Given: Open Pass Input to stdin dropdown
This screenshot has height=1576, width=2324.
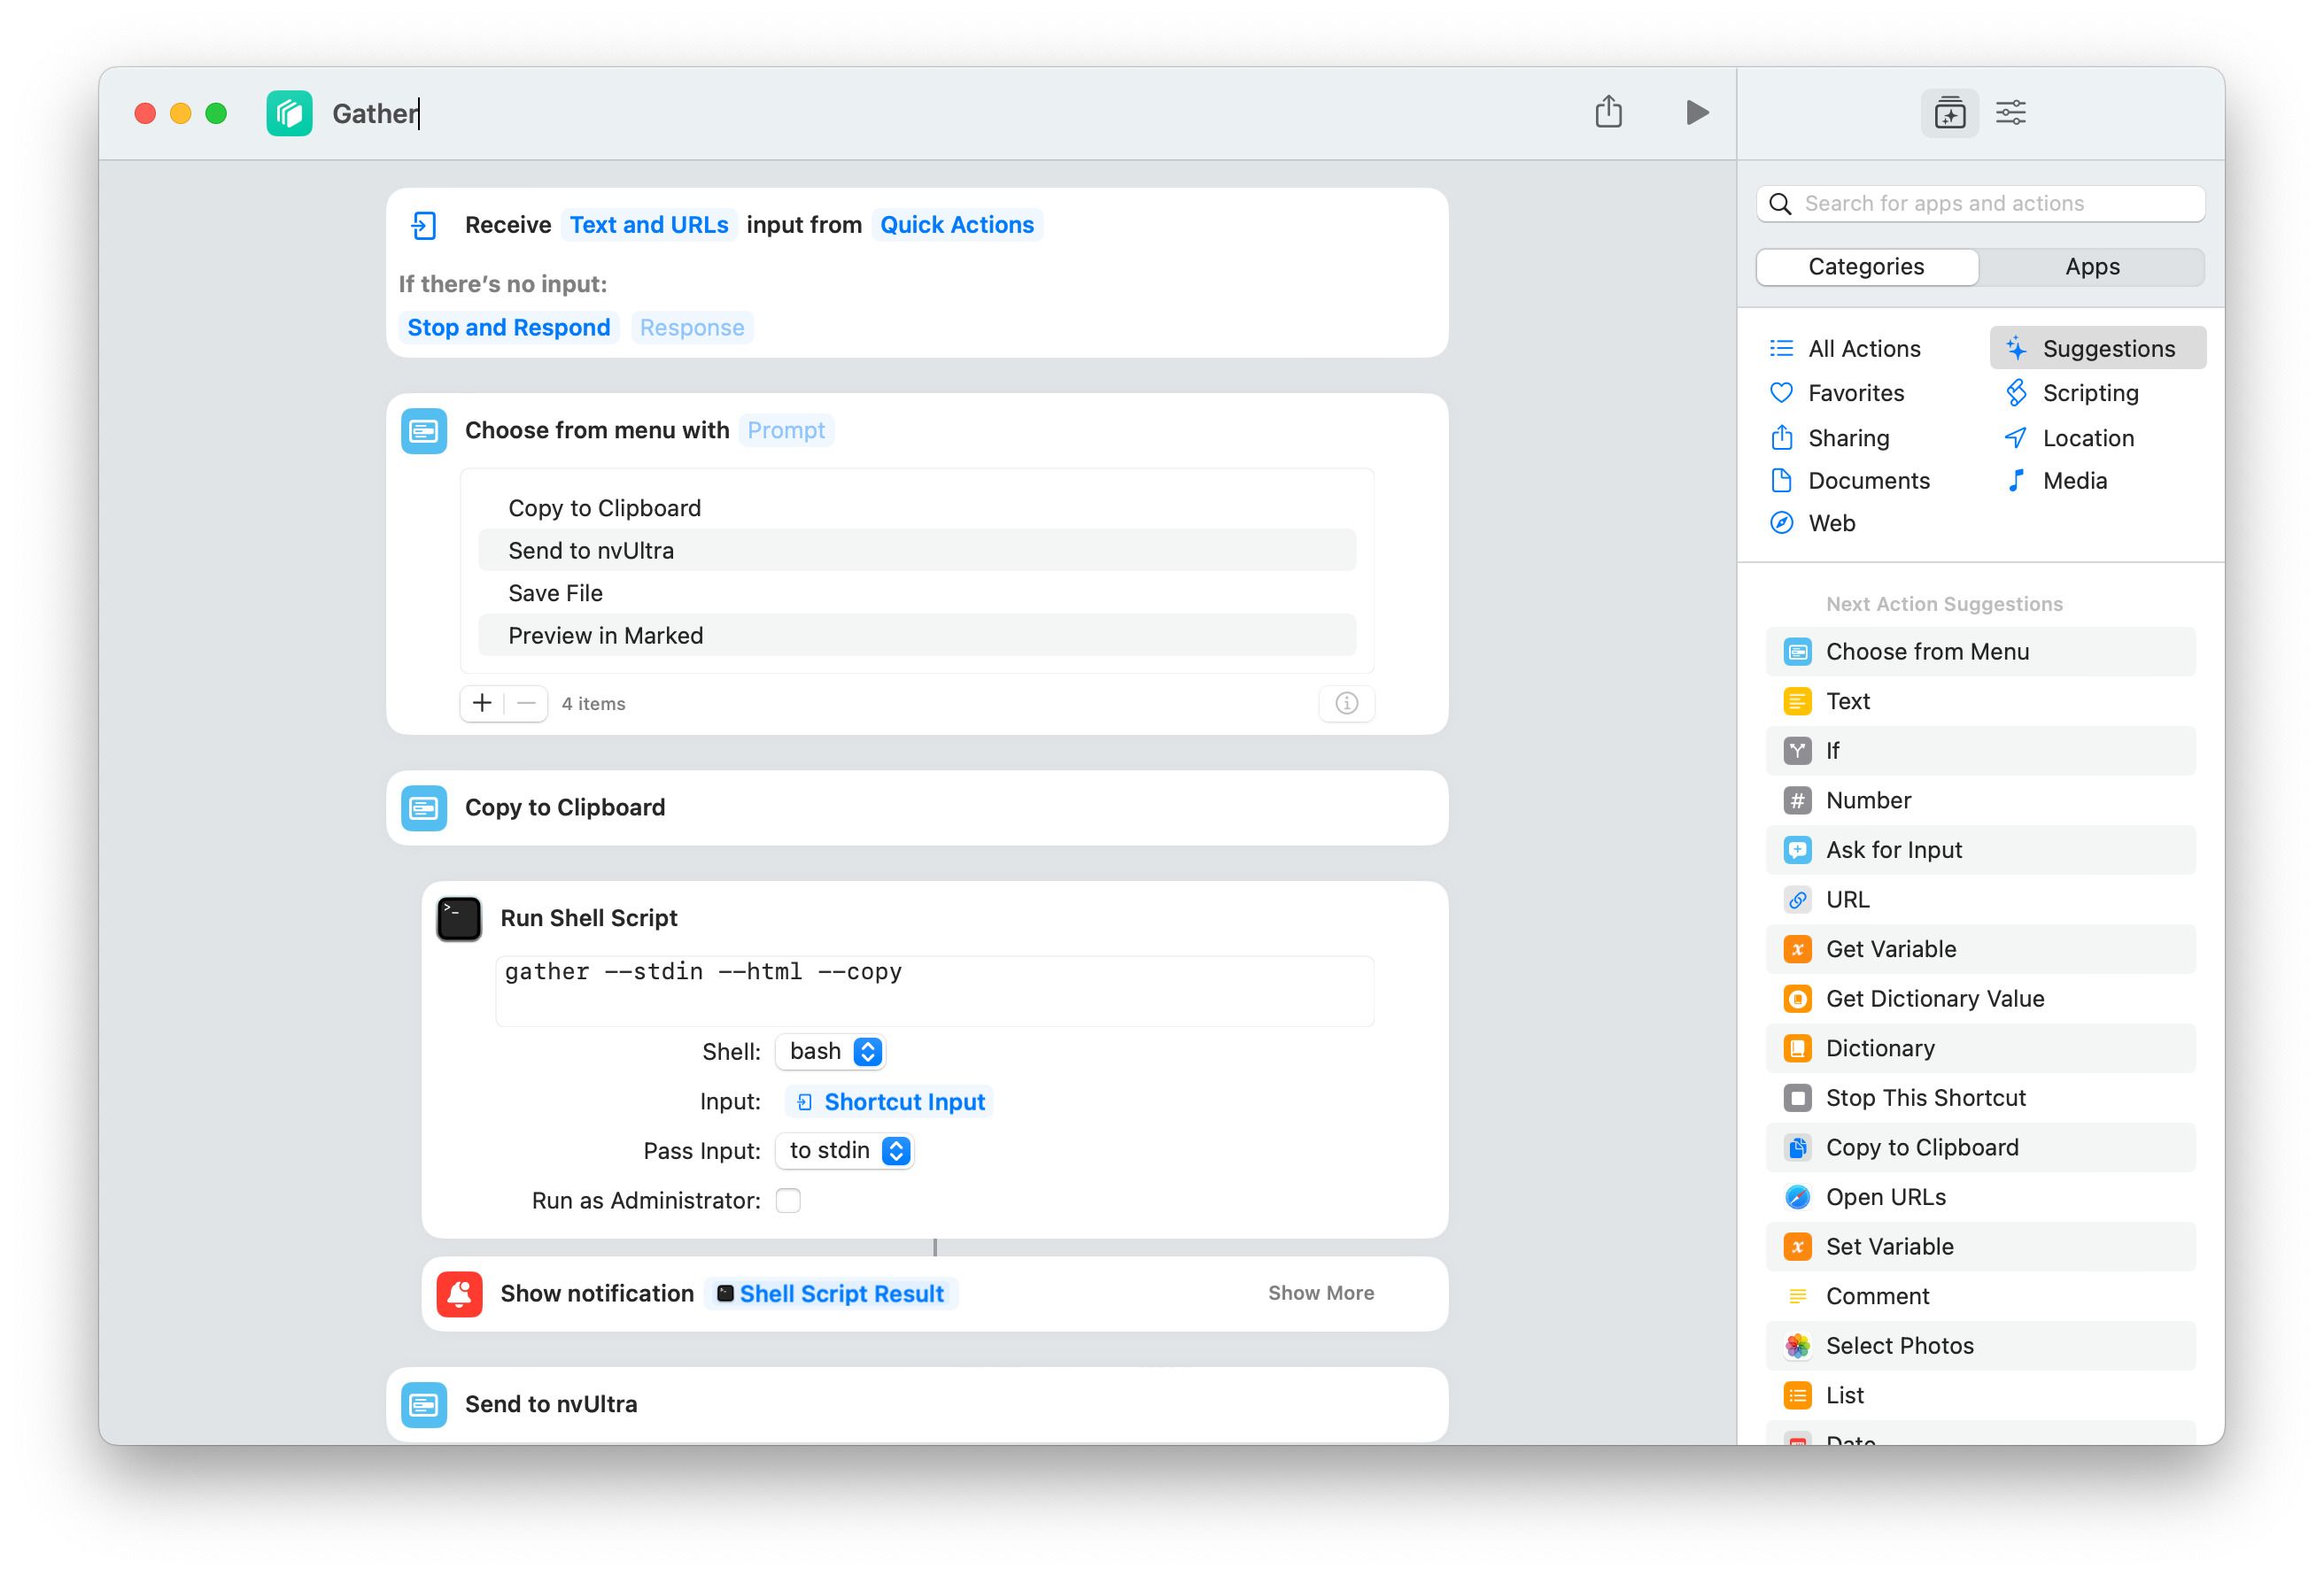Looking at the screenshot, I should coord(845,1150).
